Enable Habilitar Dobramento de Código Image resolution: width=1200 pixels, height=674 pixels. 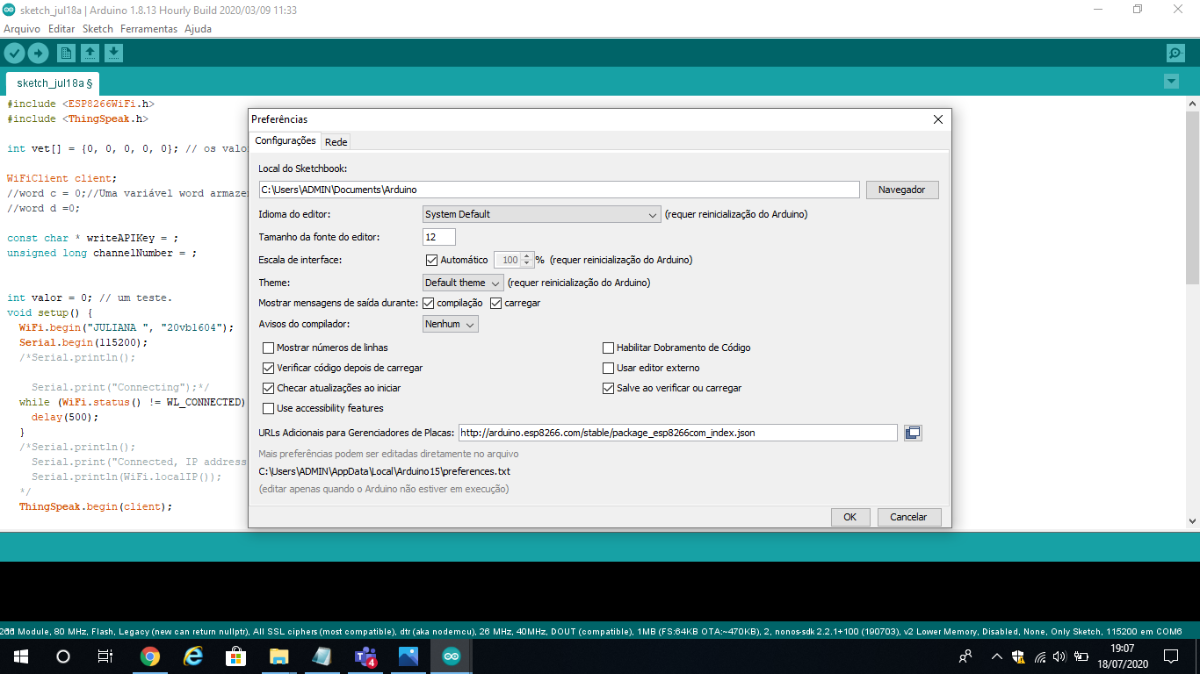click(608, 348)
